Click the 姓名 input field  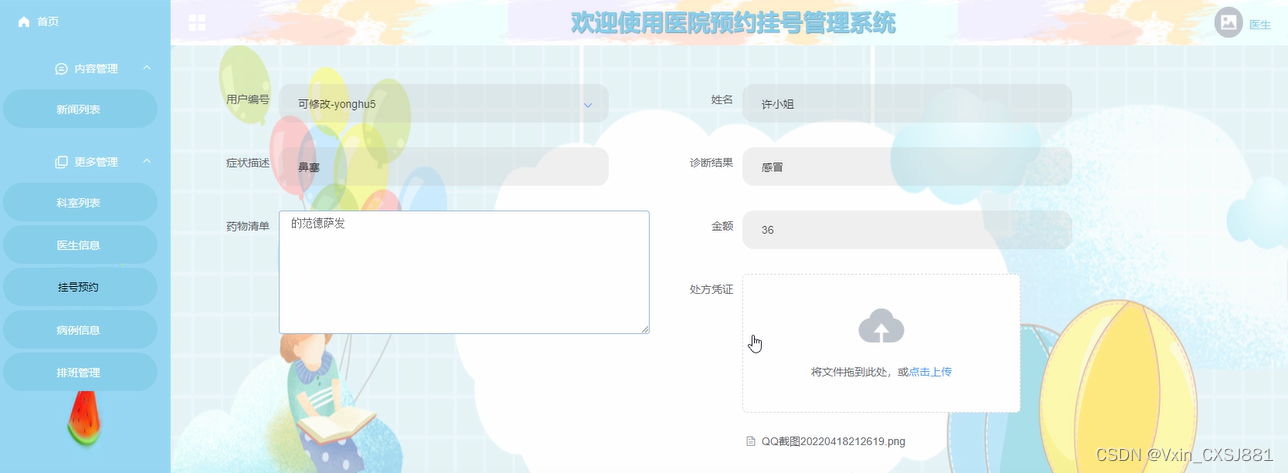pyautogui.click(x=907, y=103)
